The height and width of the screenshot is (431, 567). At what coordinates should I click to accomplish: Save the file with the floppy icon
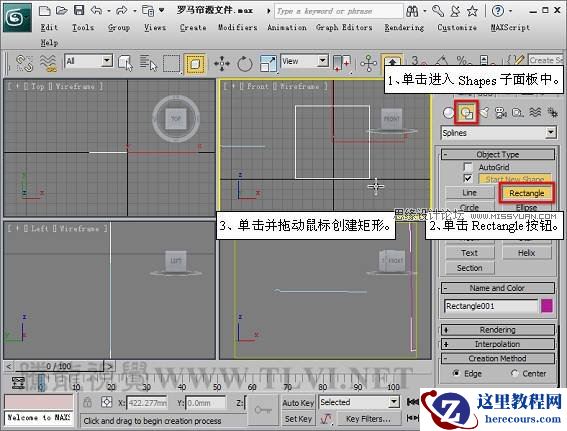coord(79,10)
